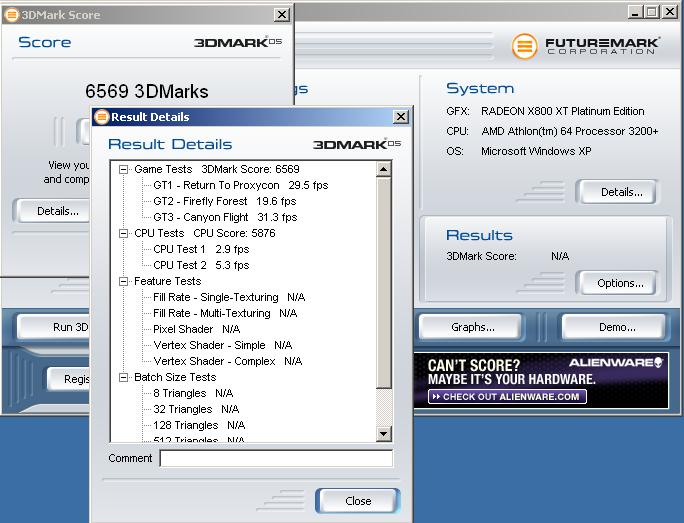Open the Graphs button
The image size is (684, 523).
(x=470, y=327)
